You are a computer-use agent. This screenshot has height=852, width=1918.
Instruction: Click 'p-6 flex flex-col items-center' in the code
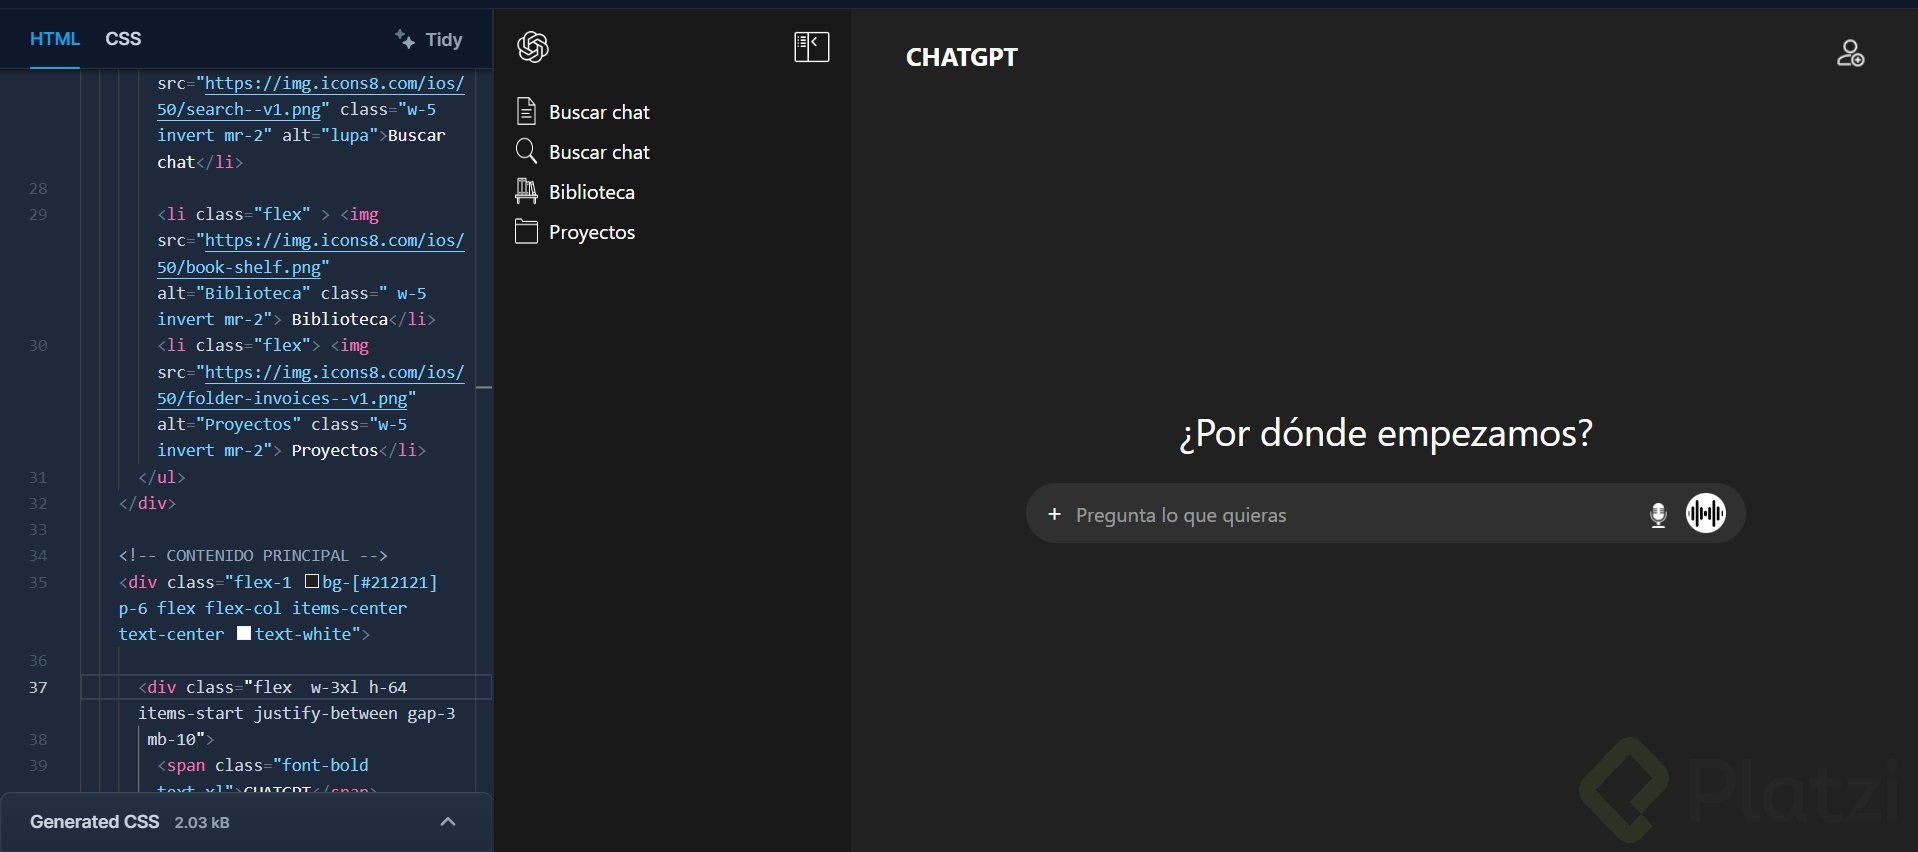click(x=263, y=608)
